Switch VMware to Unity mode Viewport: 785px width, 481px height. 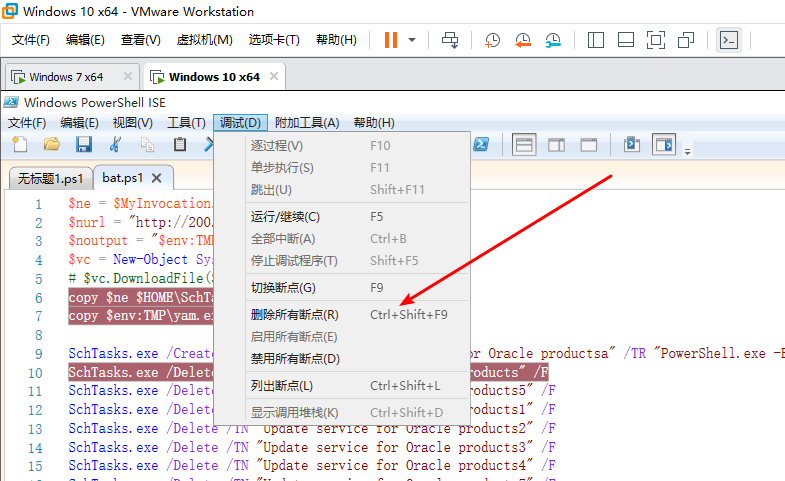point(686,40)
